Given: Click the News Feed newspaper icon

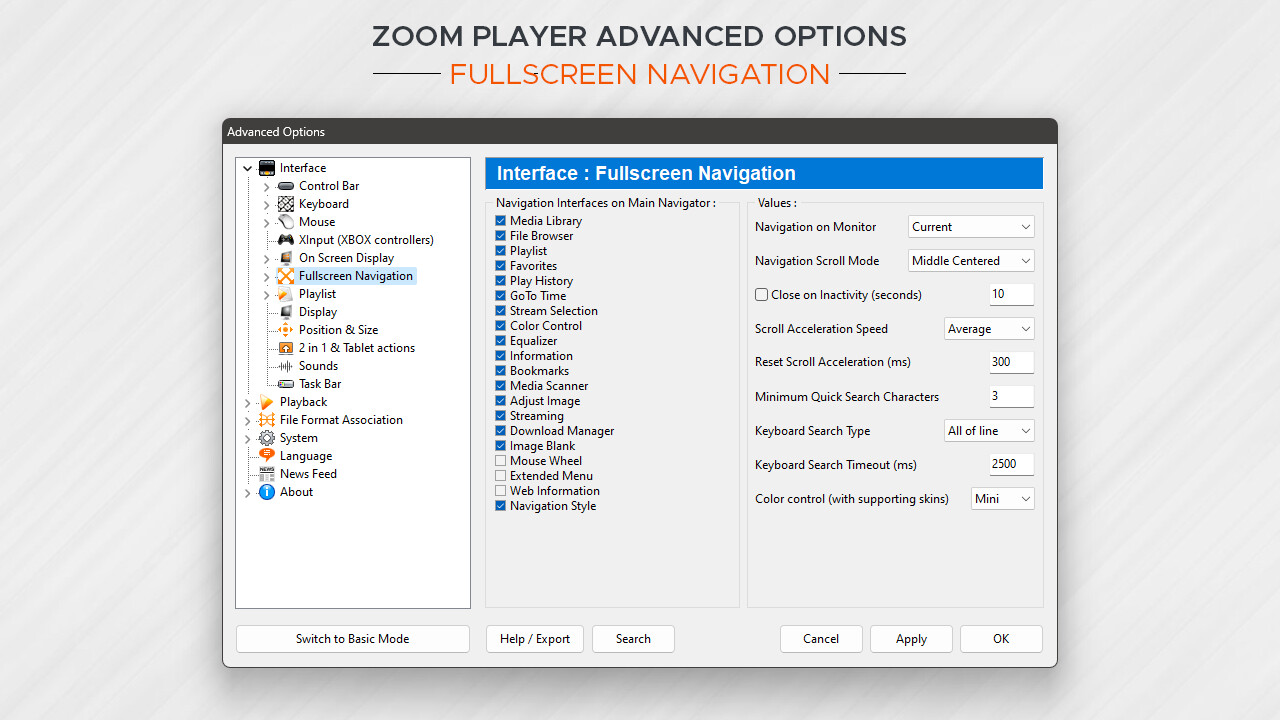Looking at the screenshot, I should [x=267, y=474].
